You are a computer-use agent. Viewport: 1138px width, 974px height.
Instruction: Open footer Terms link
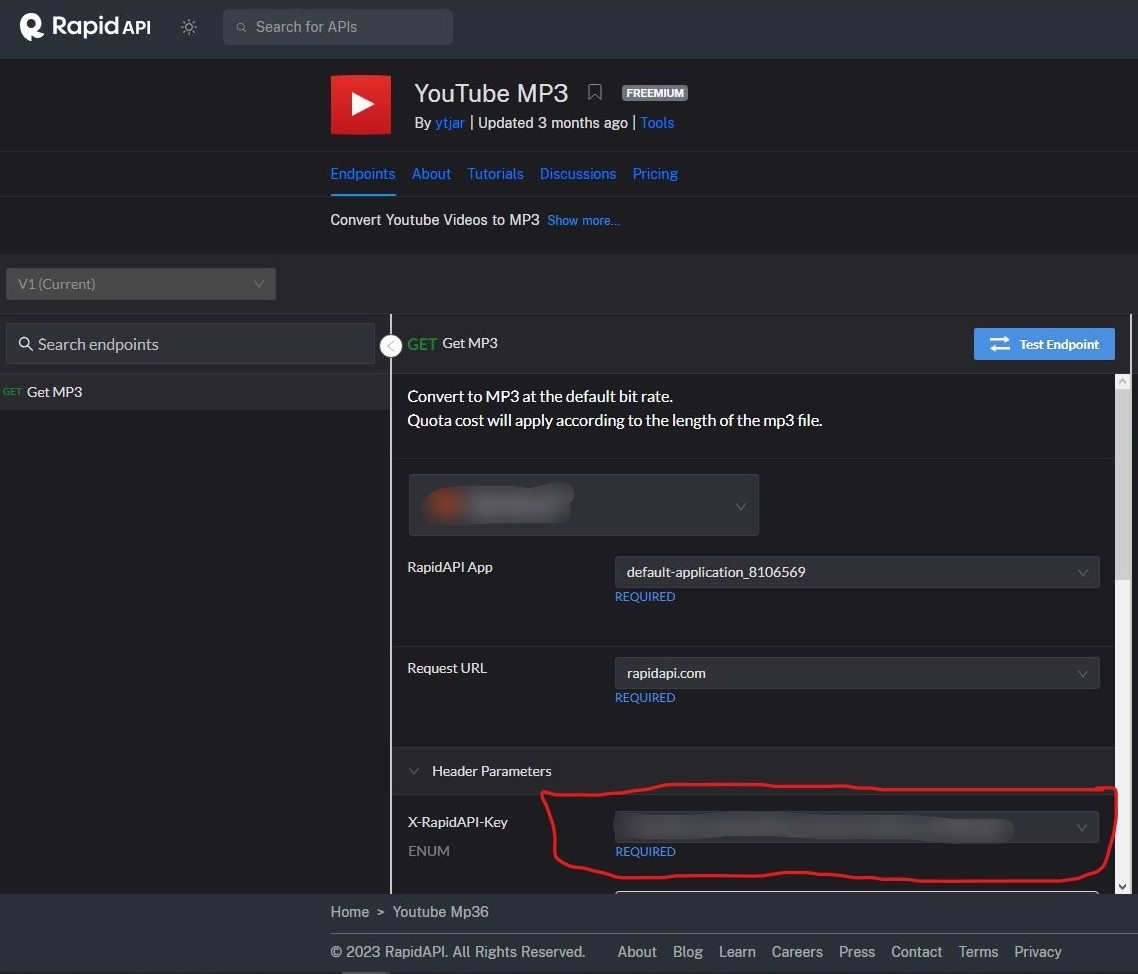pos(978,952)
